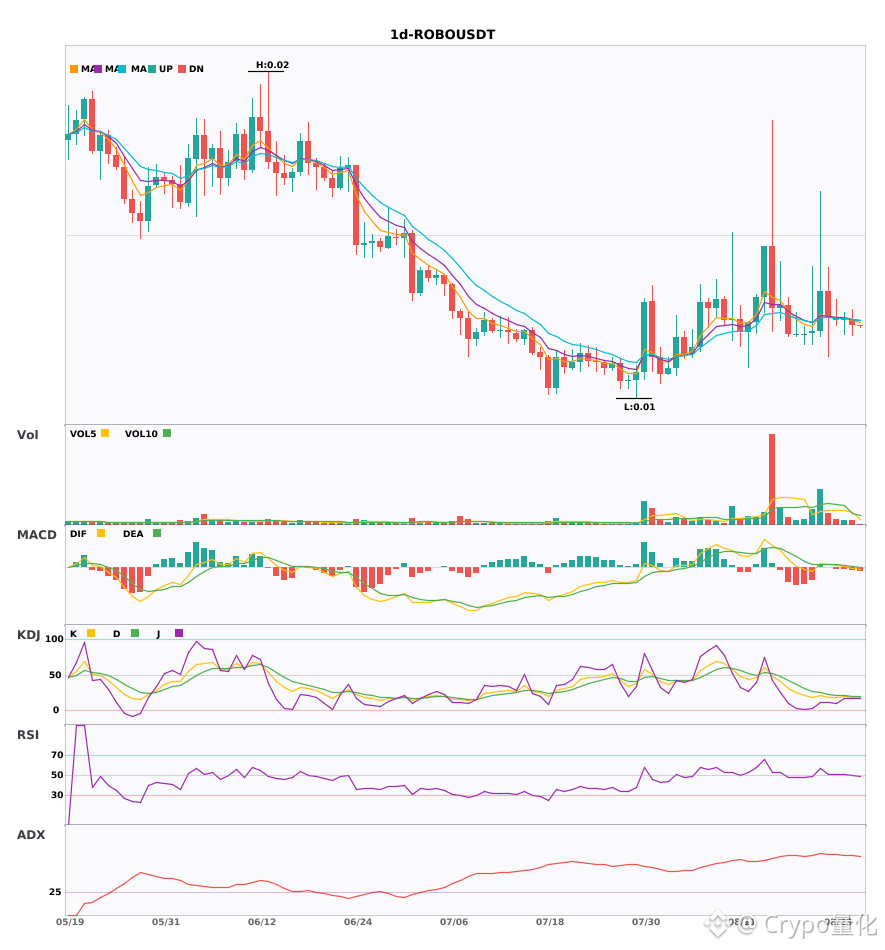Select the yellow VOL5 legend swatch
Image resolution: width=885 pixels, height=950 pixels.
105,433
